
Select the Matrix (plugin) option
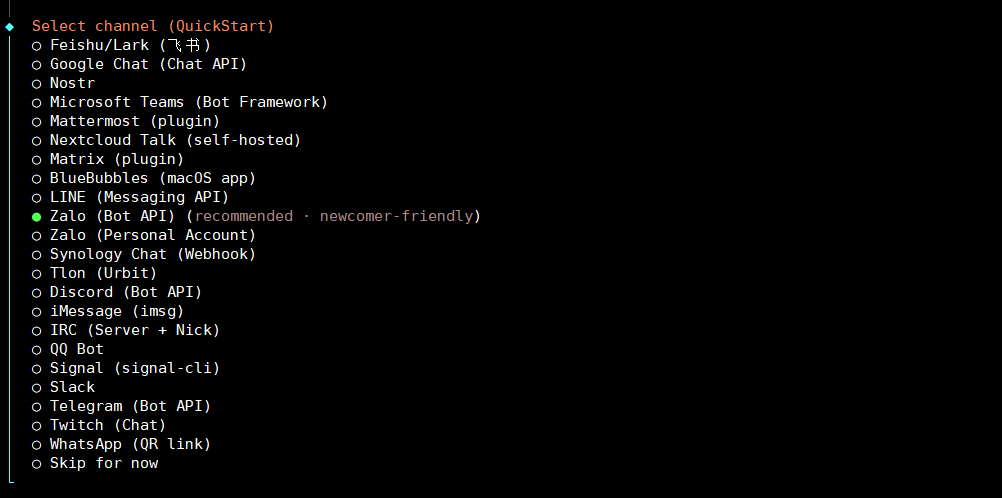[x=116, y=159]
